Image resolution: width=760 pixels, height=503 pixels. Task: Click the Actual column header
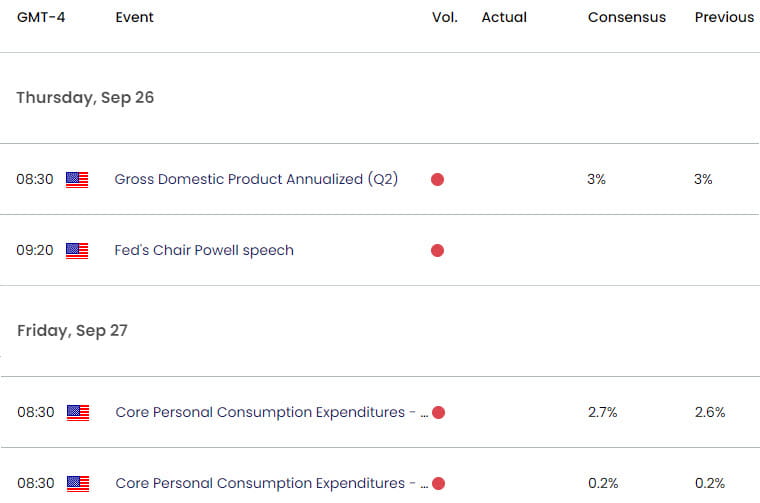pos(504,17)
